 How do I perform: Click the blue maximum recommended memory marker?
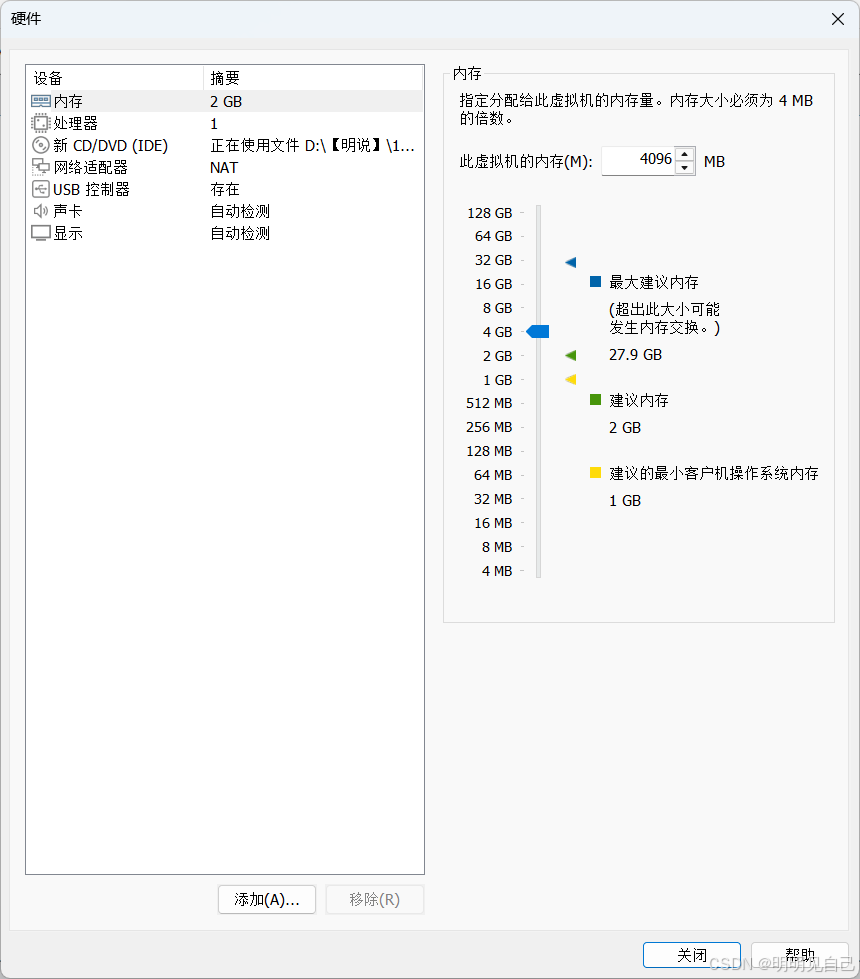pos(571,262)
